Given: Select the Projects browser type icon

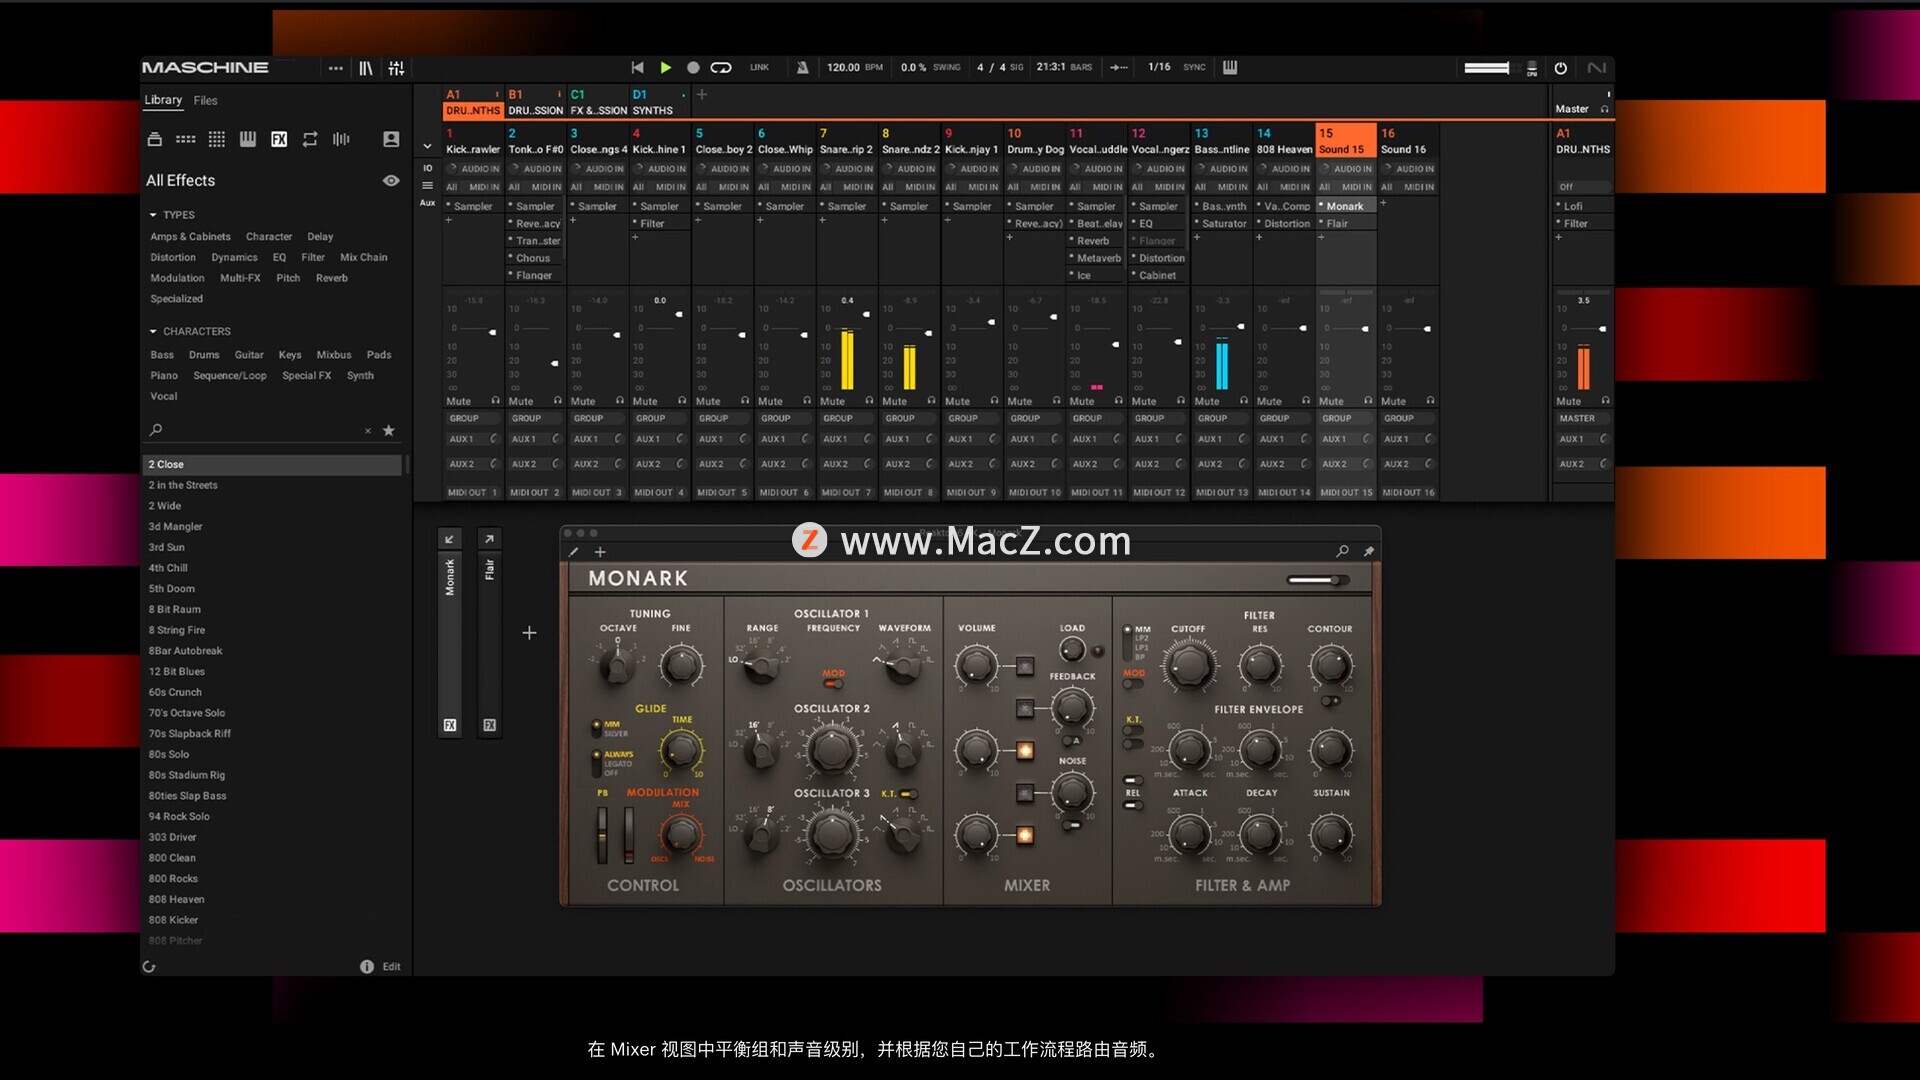Looking at the screenshot, I should (x=154, y=139).
